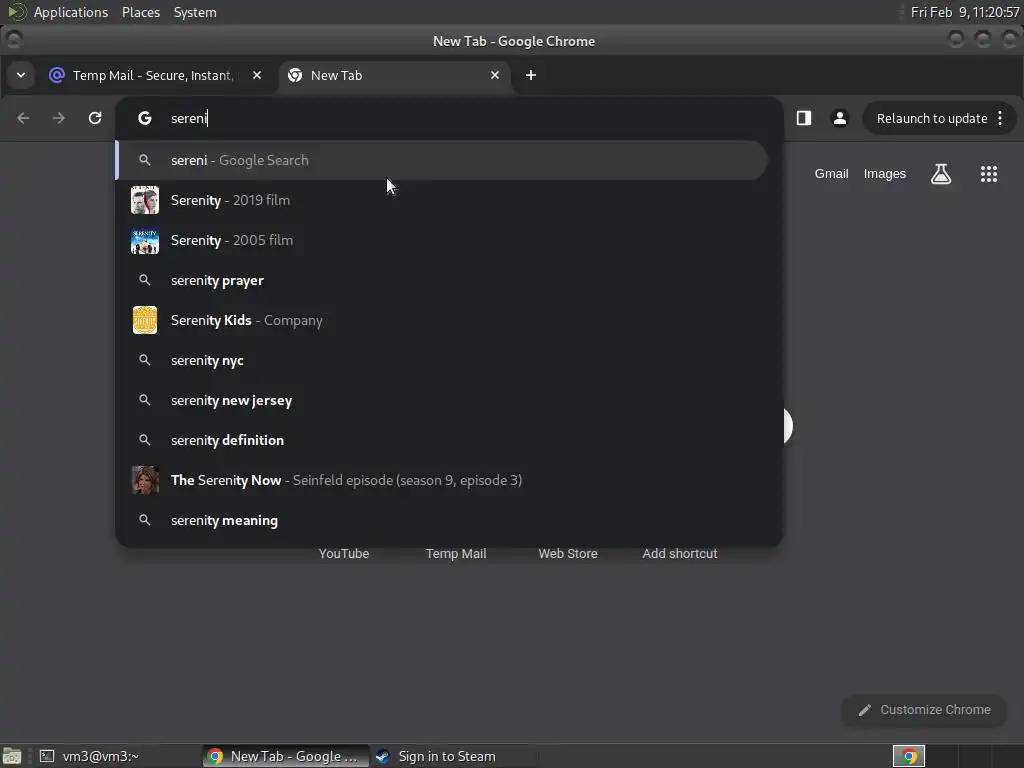
Task: Click the search icon beside 'serenity meaning'
Action: tap(145, 520)
